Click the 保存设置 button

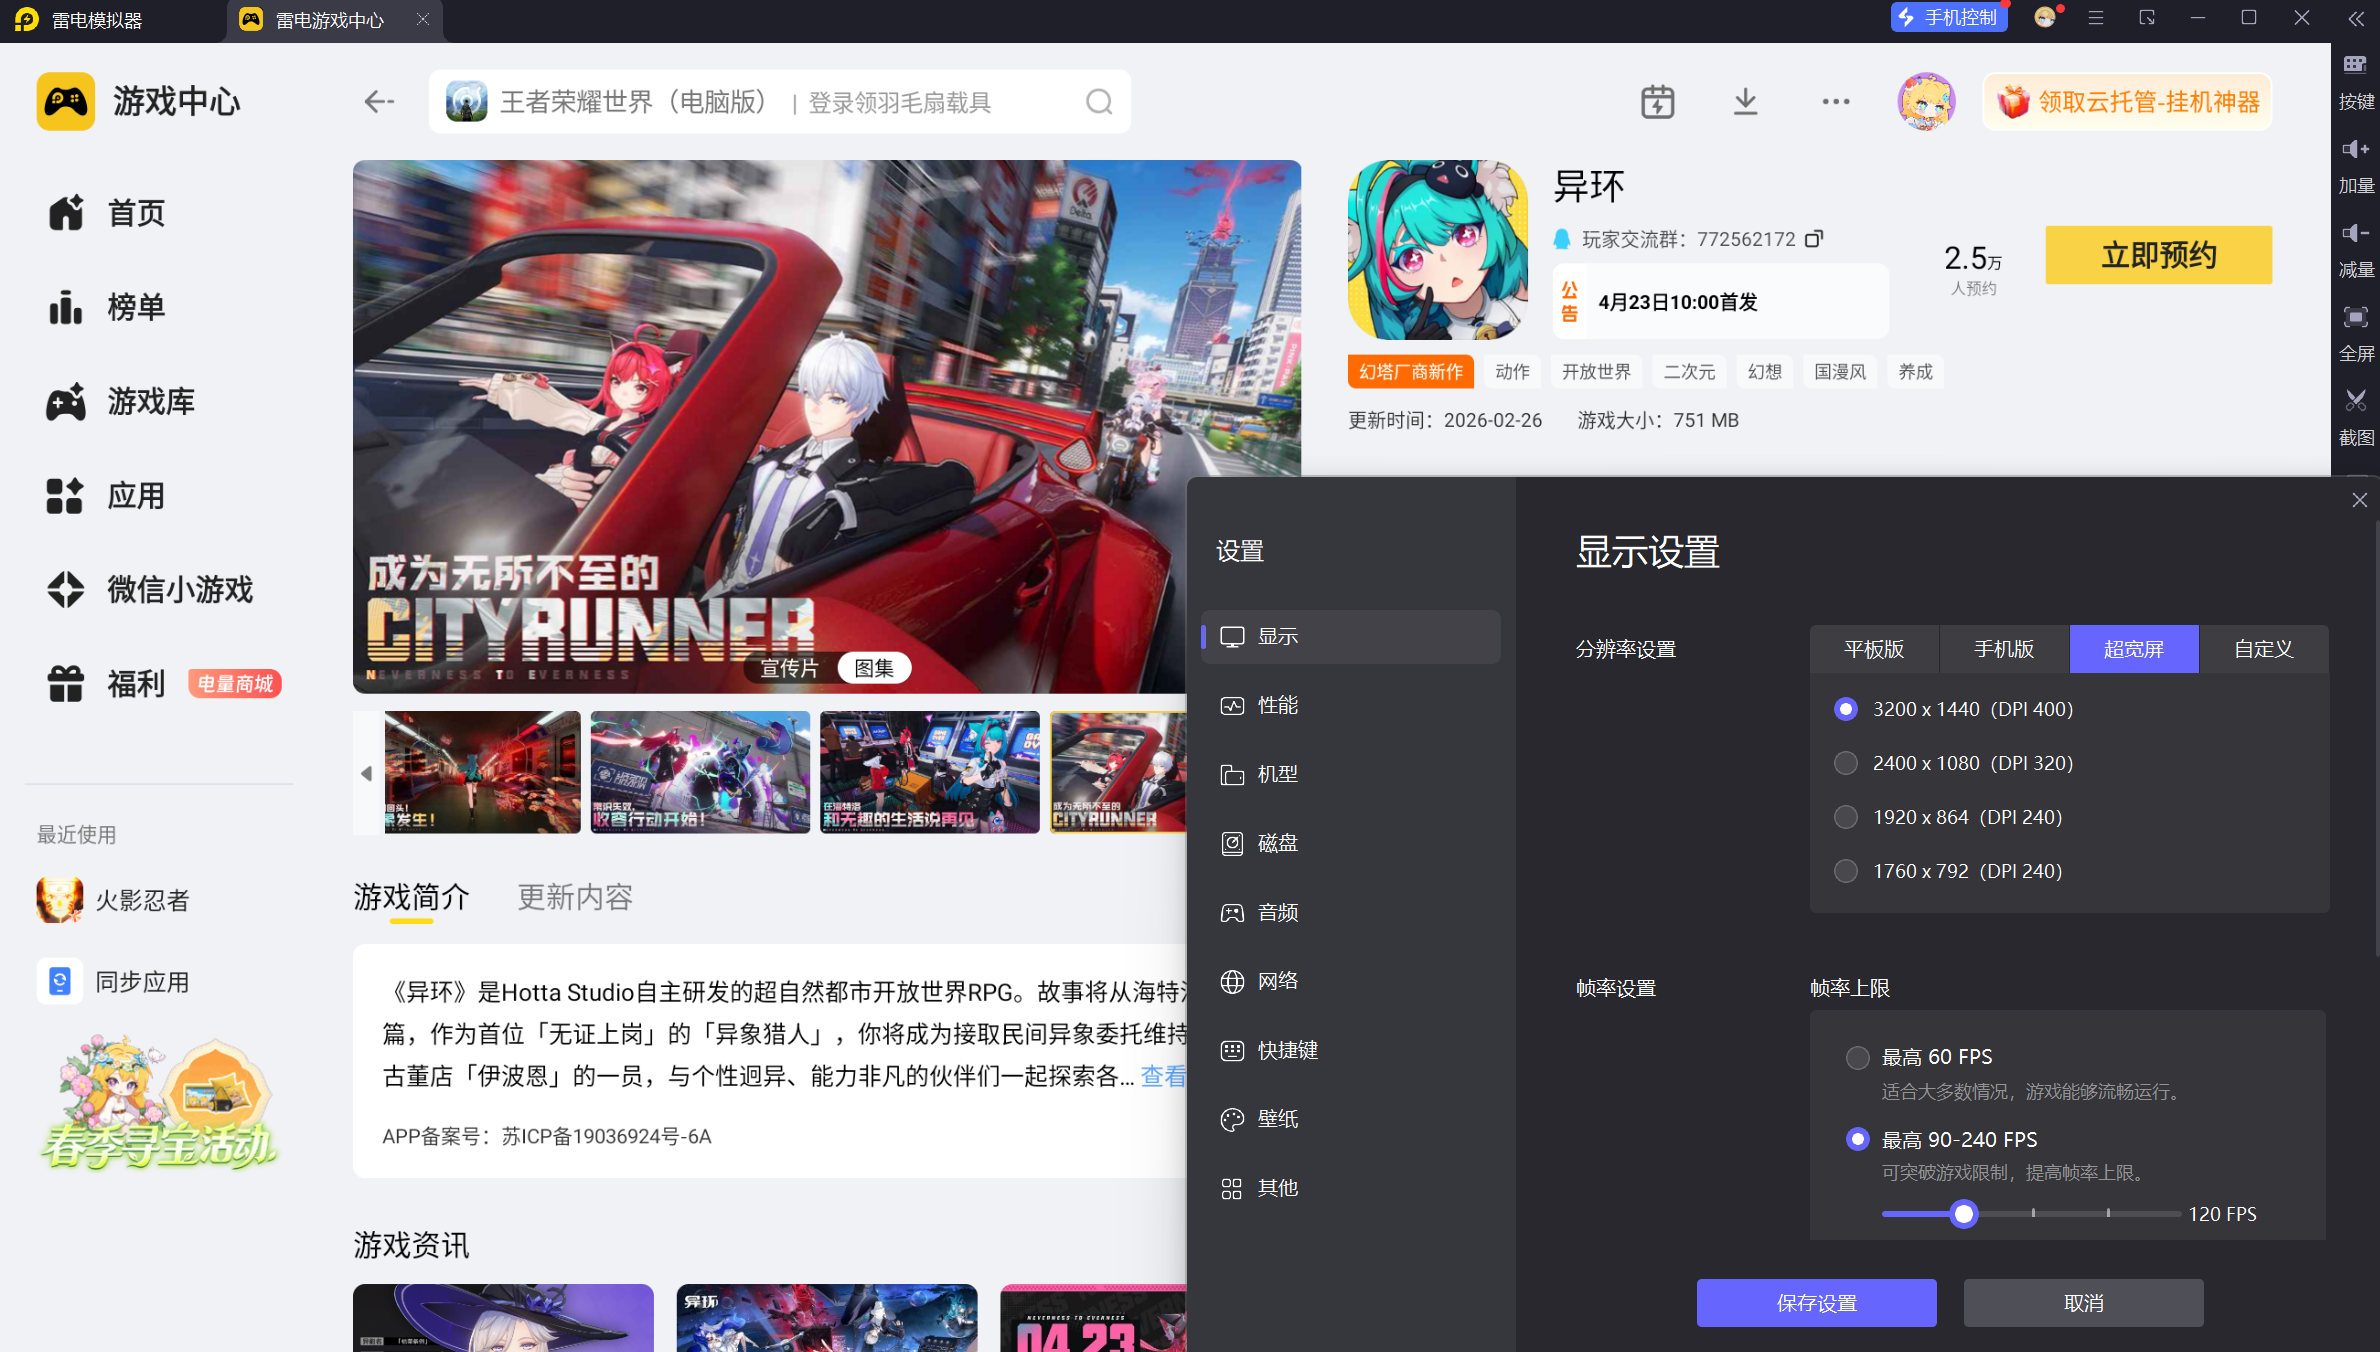pyautogui.click(x=1816, y=1303)
